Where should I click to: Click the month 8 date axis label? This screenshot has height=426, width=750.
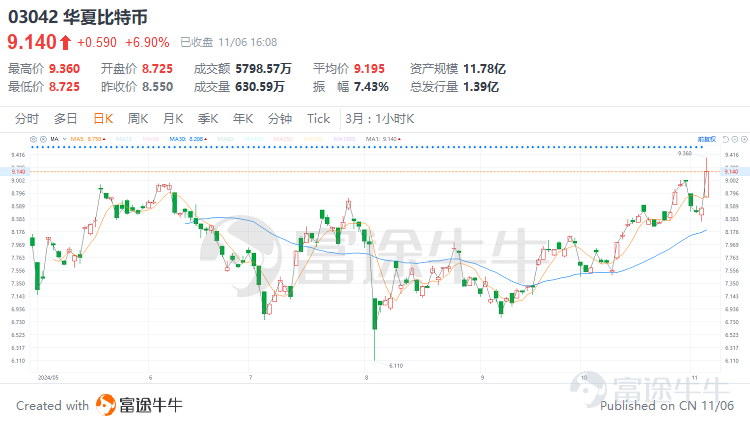(366, 378)
